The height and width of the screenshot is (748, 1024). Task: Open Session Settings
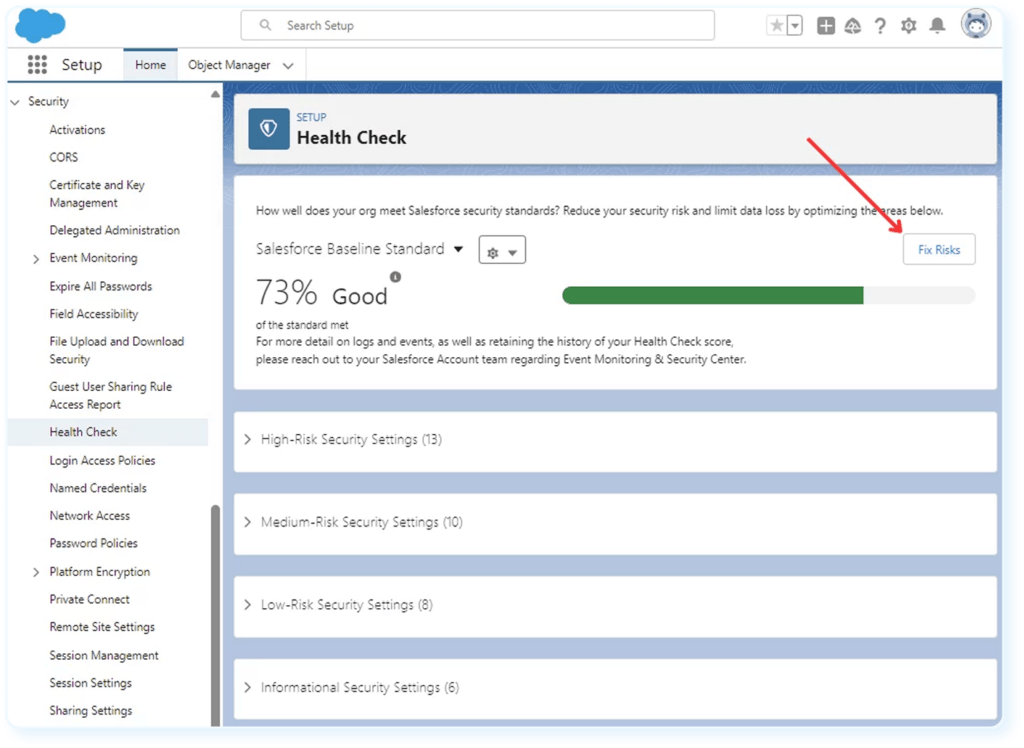[x=90, y=683]
